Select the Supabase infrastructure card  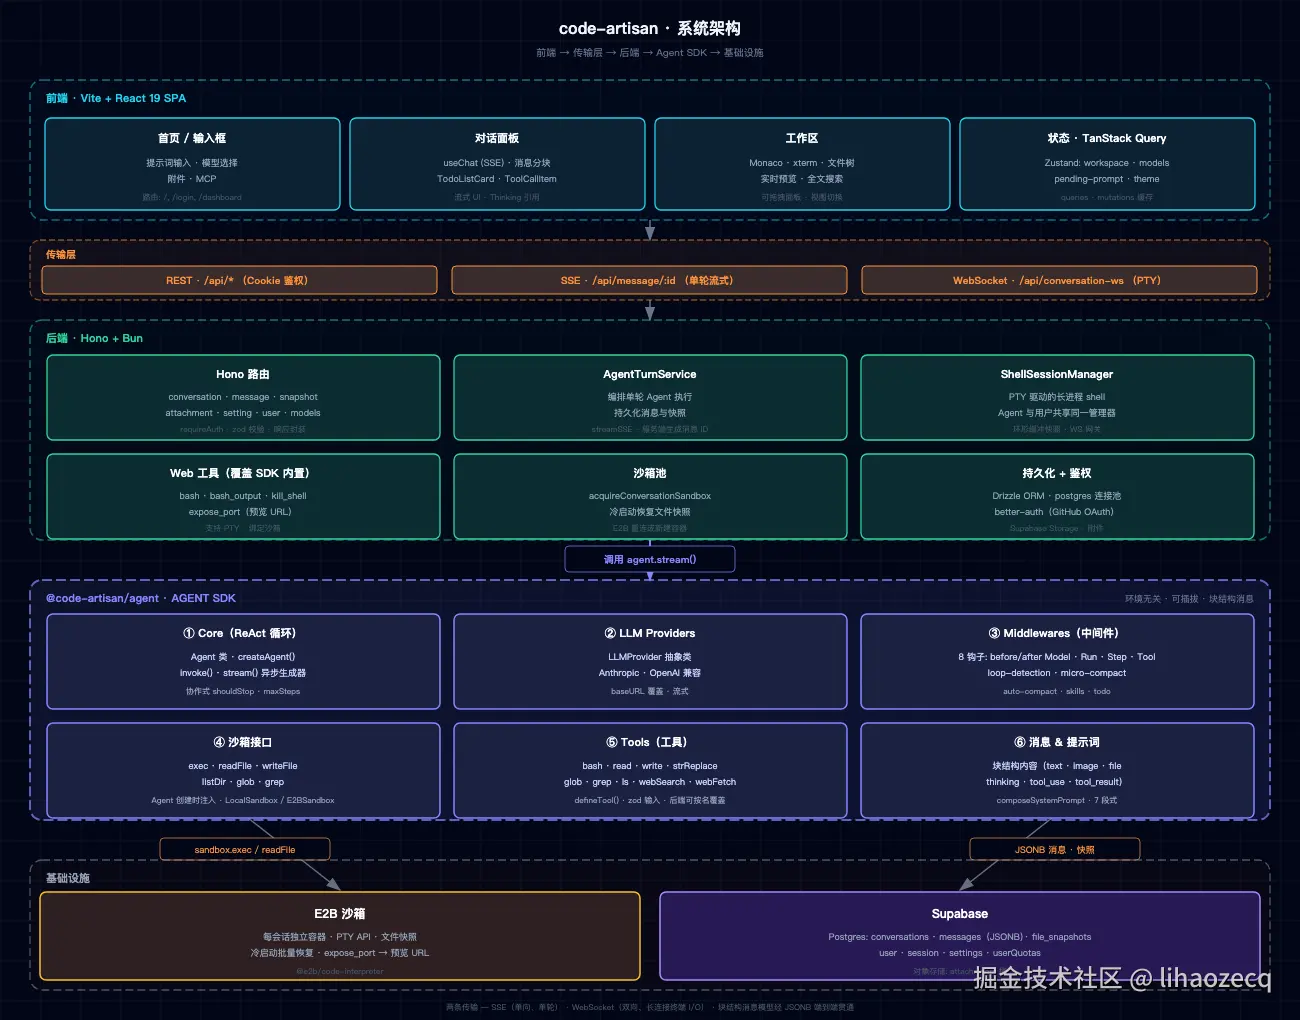[x=960, y=936]
